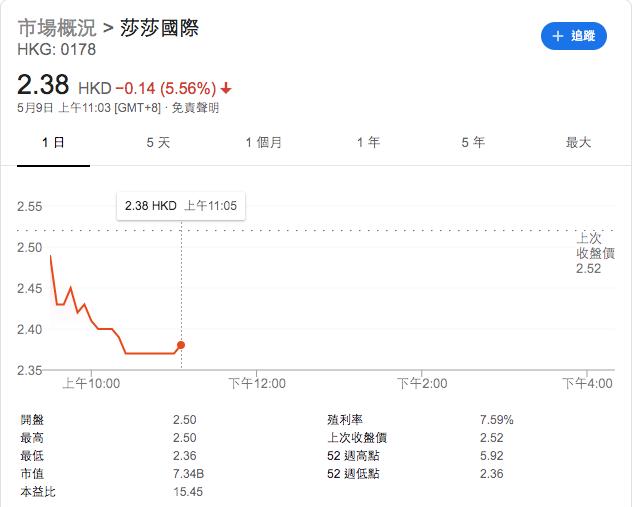Click the 市值 value 7.34B
Image resolution: width=635 pixels, height=507 pixels.
coord(189,474)
